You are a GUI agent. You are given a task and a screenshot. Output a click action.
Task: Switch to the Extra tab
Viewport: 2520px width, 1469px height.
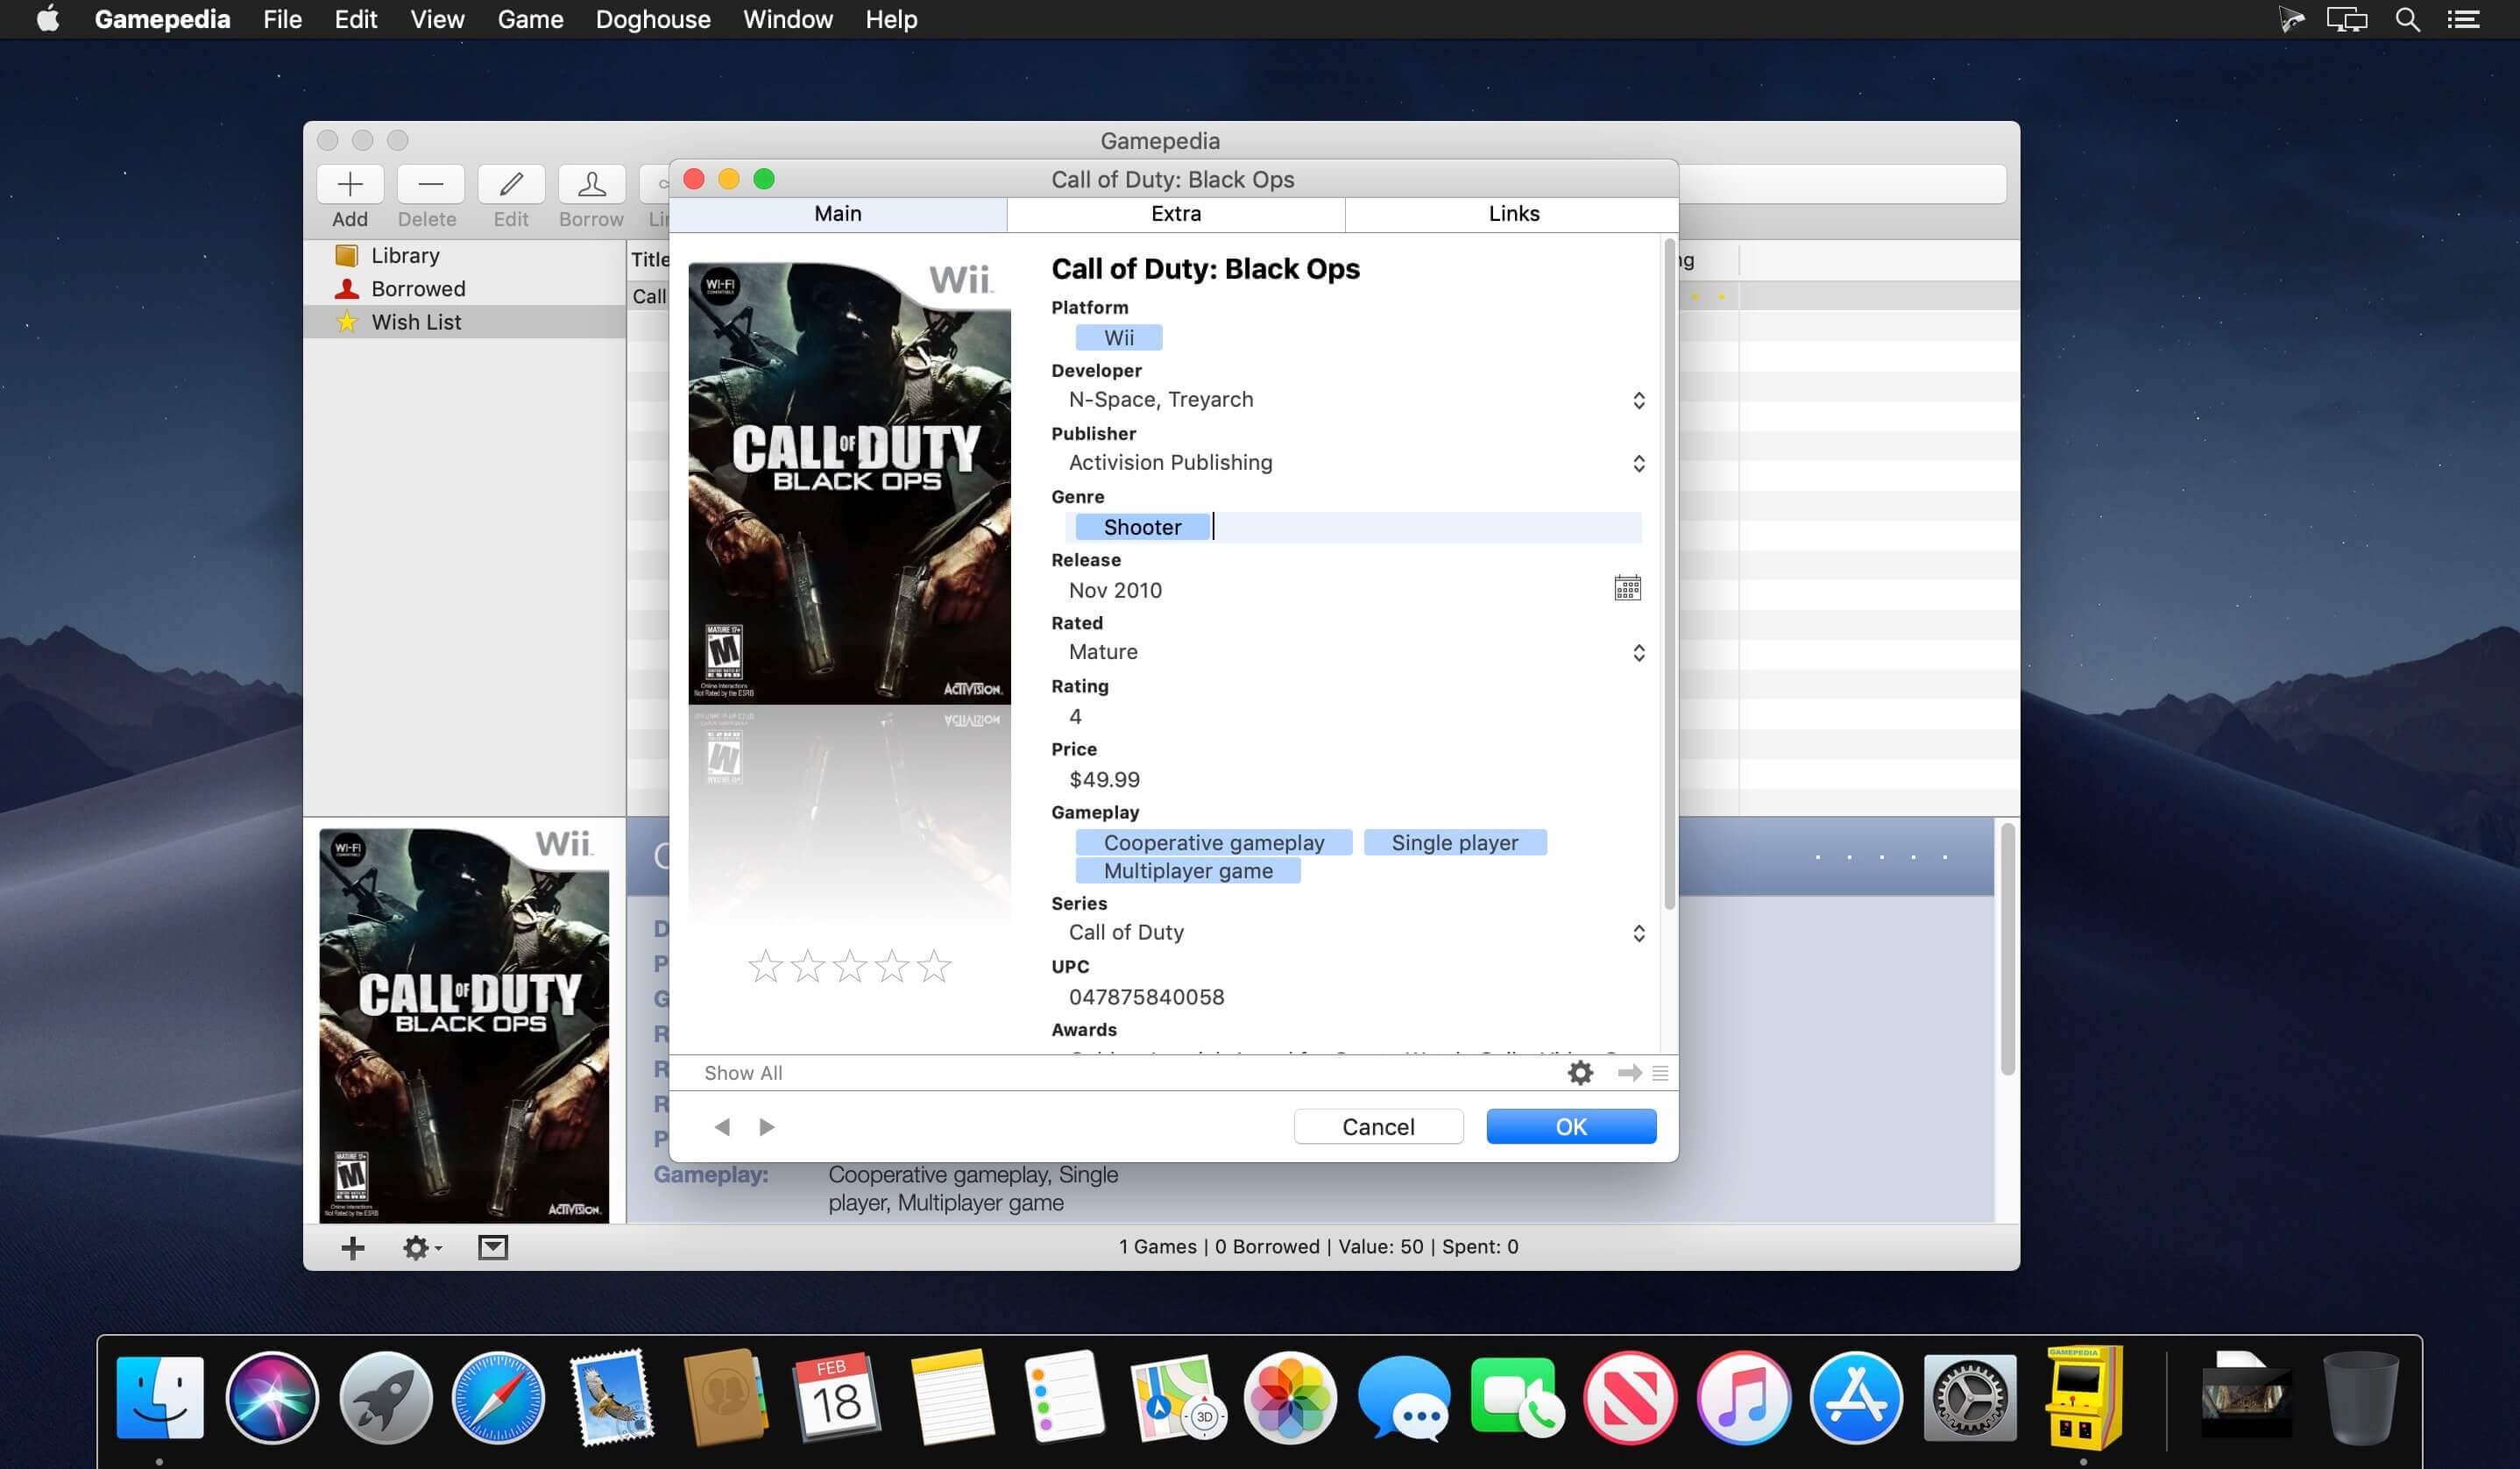tap(1175, 214)
